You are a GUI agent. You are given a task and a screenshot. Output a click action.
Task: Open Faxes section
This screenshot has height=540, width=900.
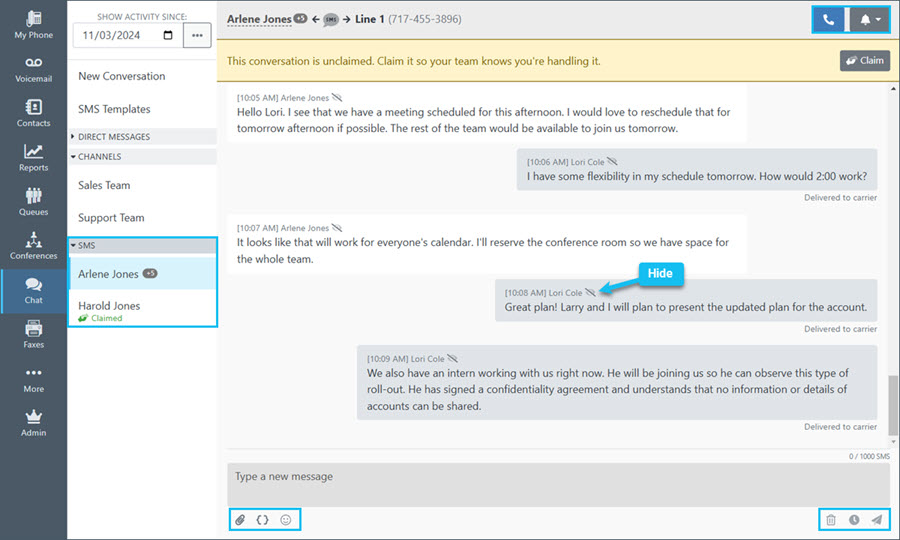click(x=33, y=335)
